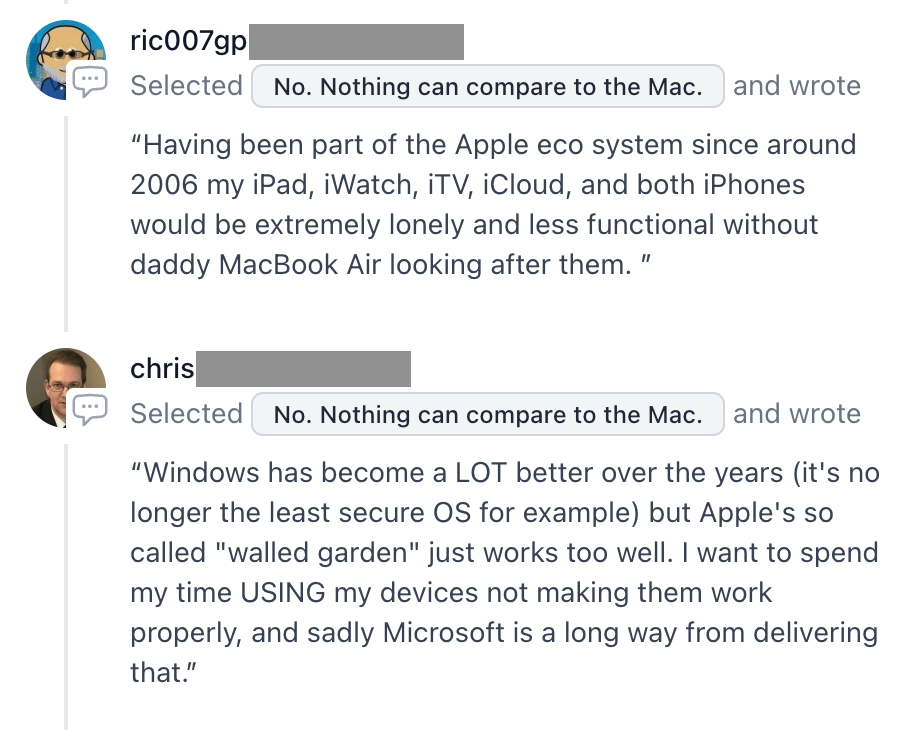
Task: Click the redacted name beside chris
Action: coord(303,369)
